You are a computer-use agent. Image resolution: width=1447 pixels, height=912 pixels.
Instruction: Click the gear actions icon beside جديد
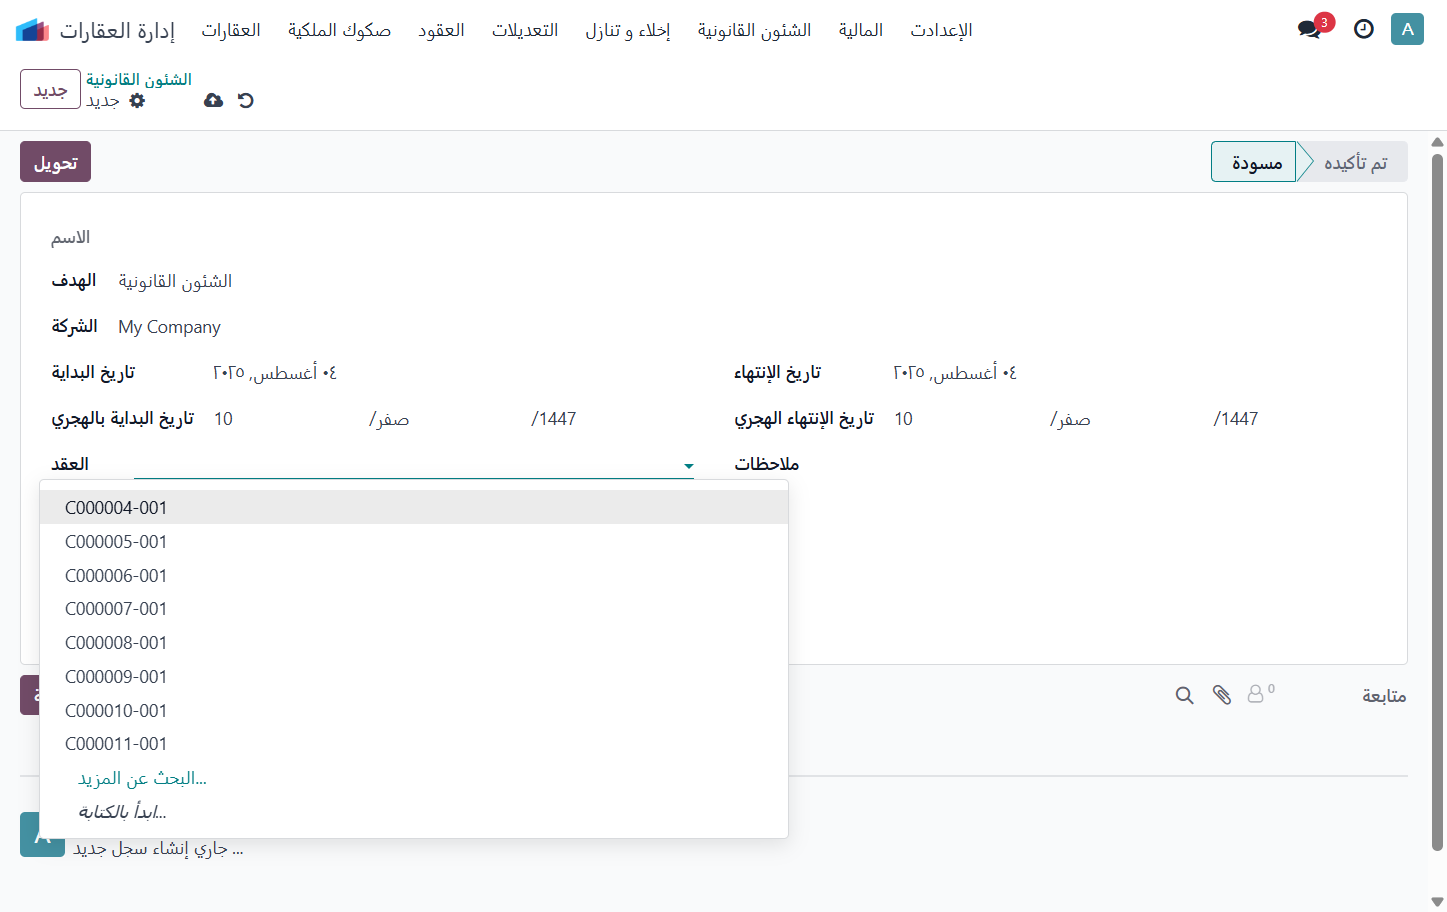(137, 101)
